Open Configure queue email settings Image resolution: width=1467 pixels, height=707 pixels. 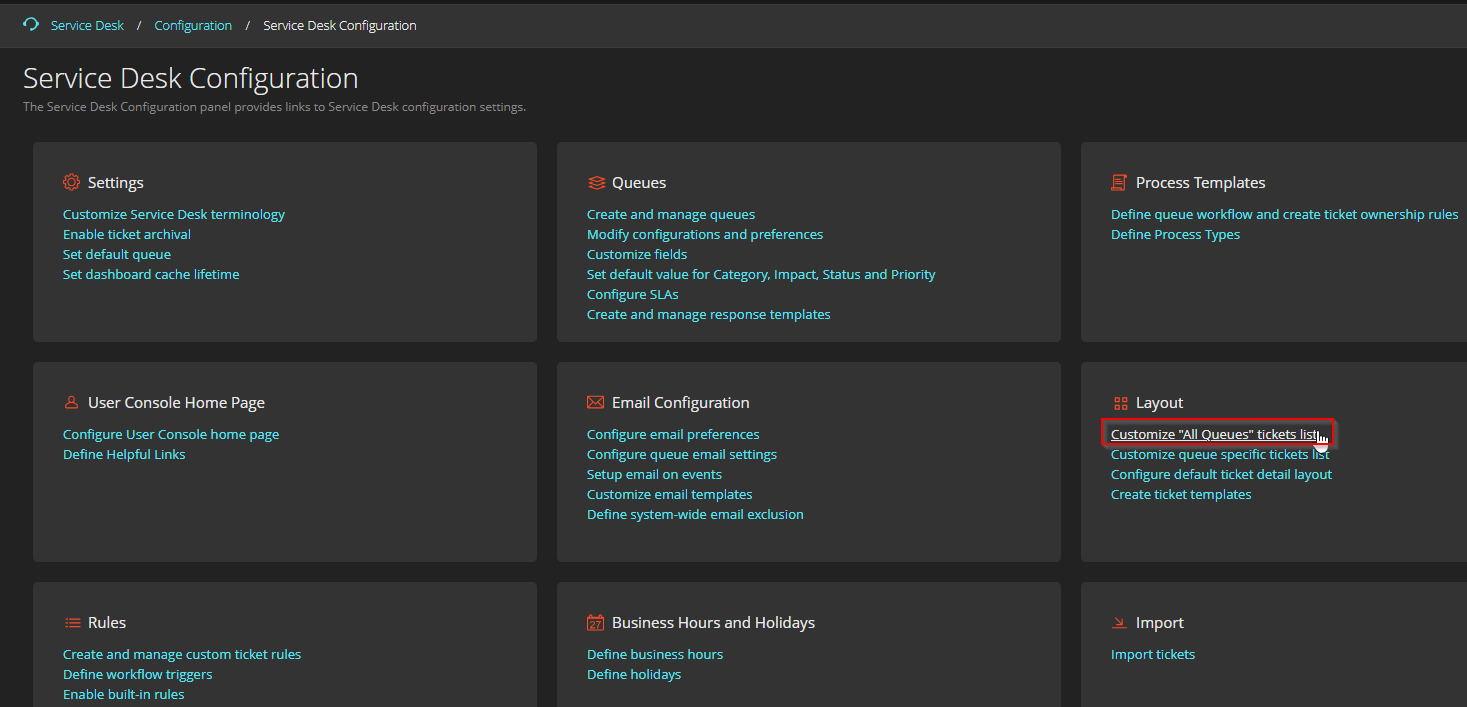point(682,453)
